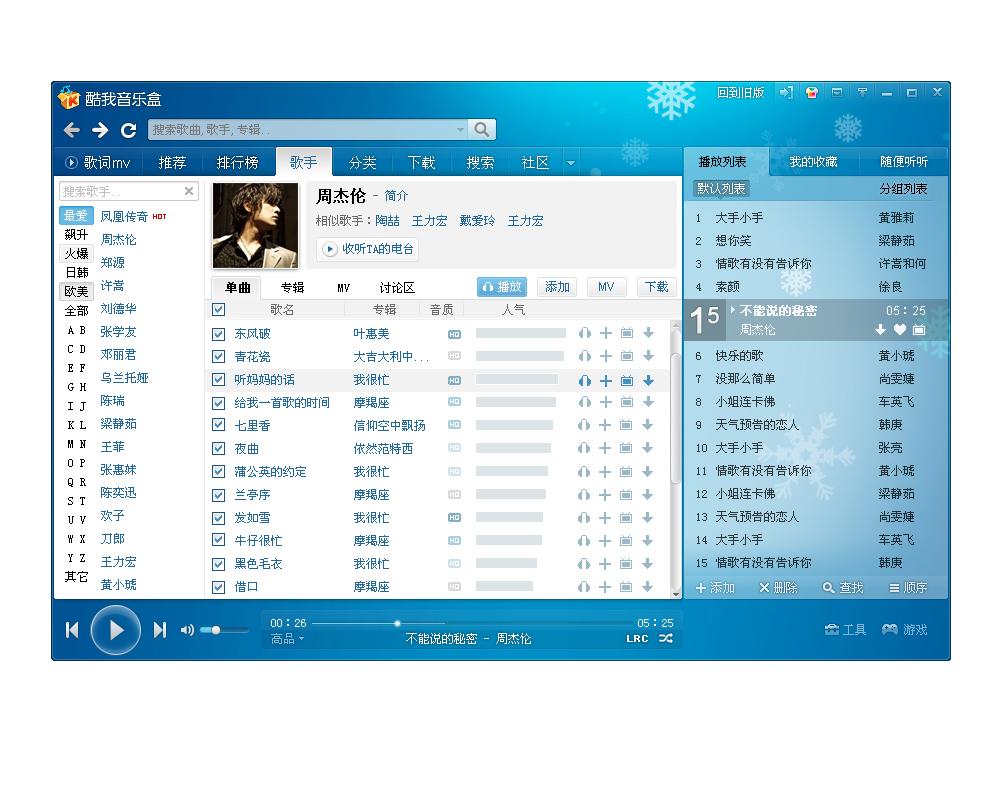Add 青花瓷 to playlist with plus icon
The image size is (1000, 800).
point(605,356)
